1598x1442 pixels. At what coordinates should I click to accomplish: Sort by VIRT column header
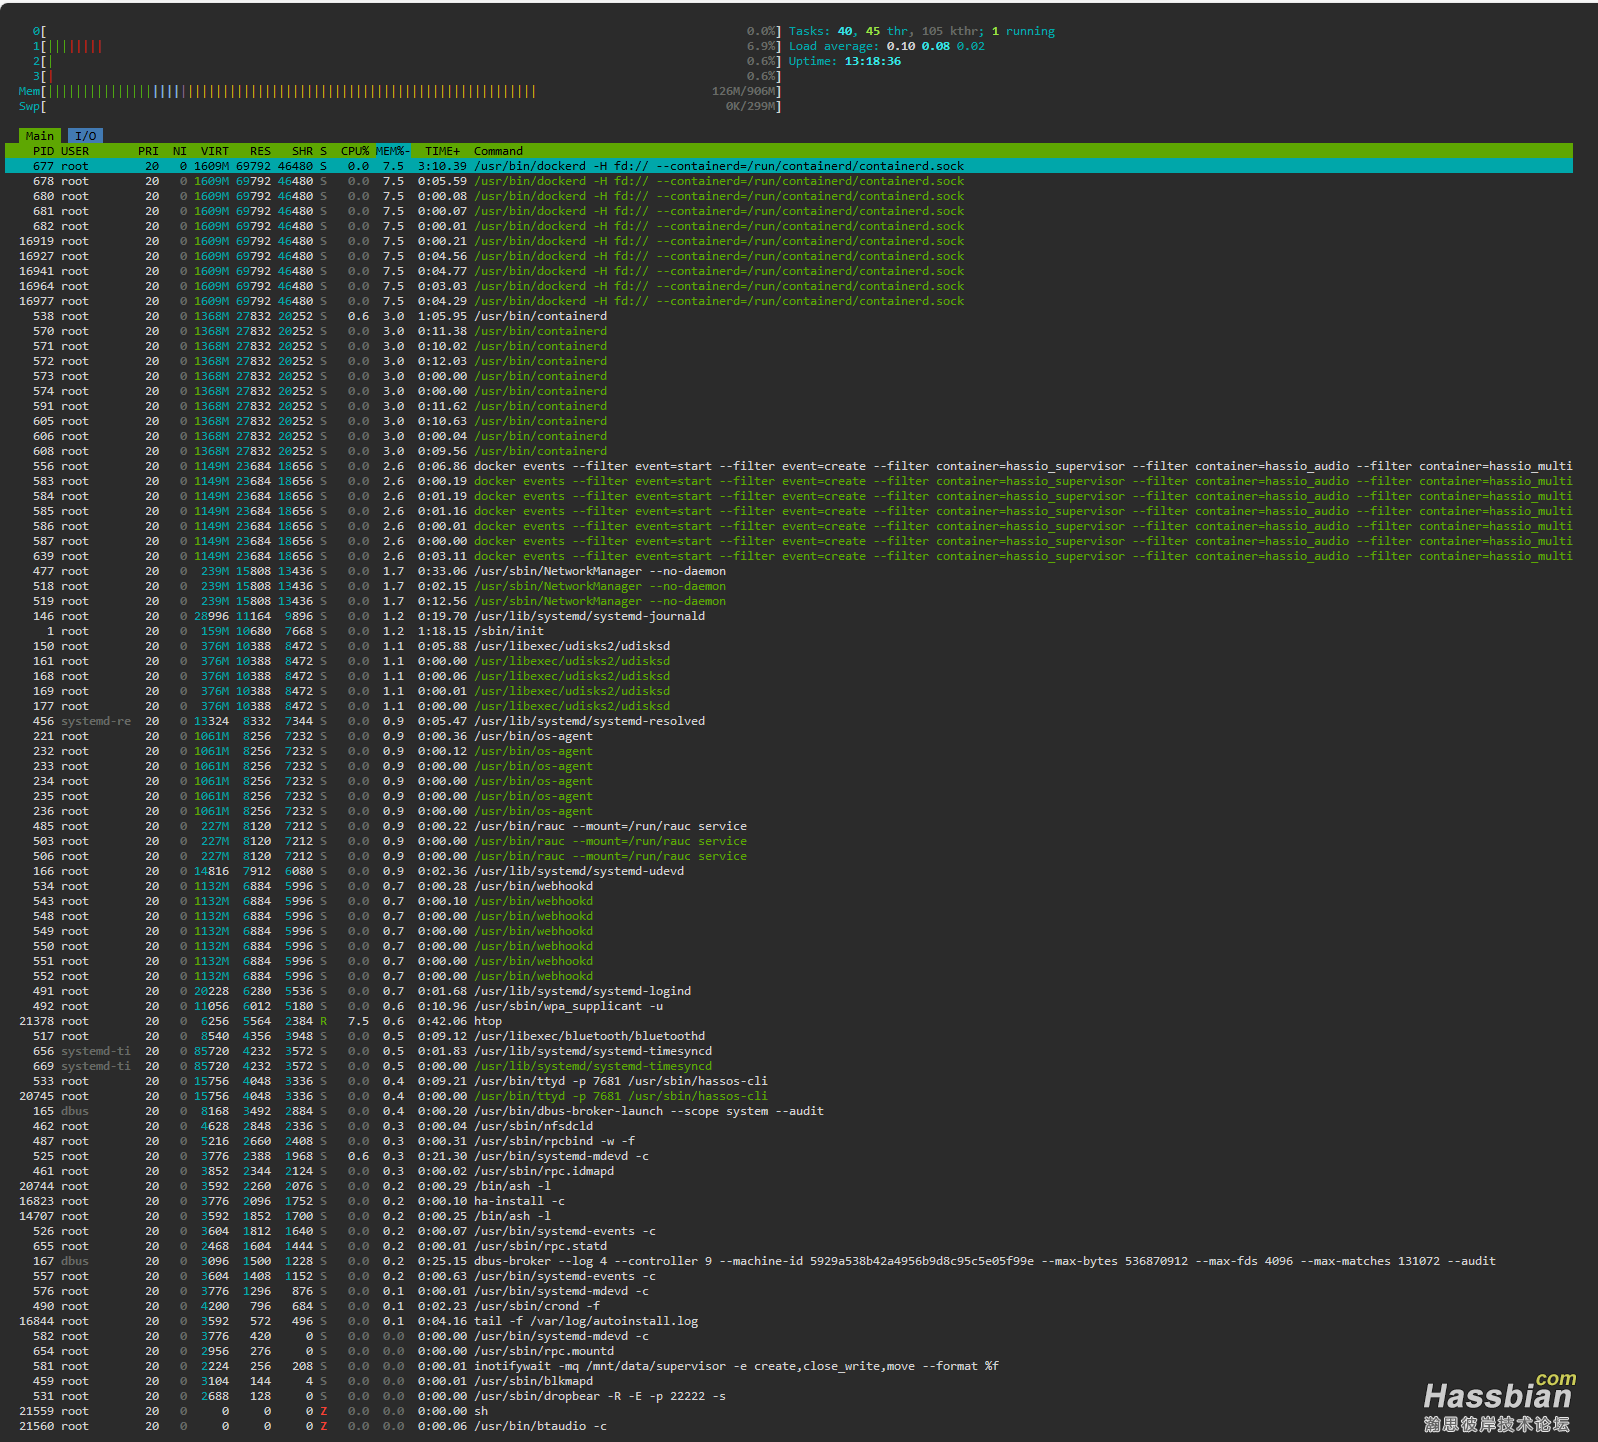tap(215, 151)
